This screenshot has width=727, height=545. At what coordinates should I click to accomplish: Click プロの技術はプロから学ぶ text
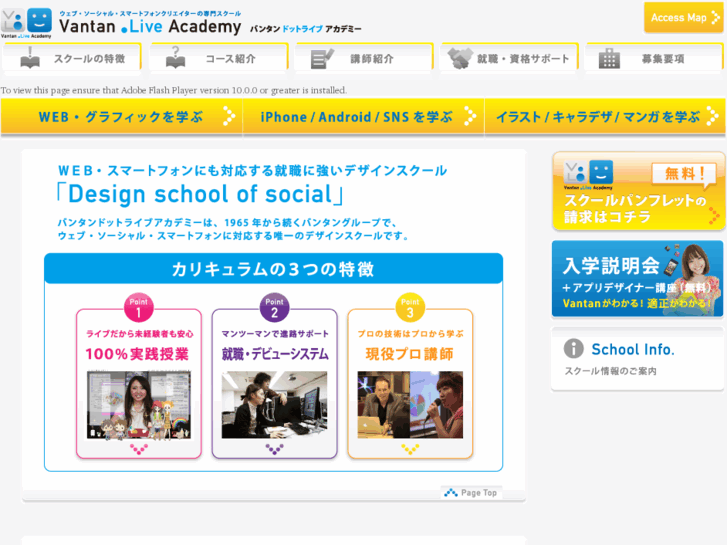tap(410, 333)
